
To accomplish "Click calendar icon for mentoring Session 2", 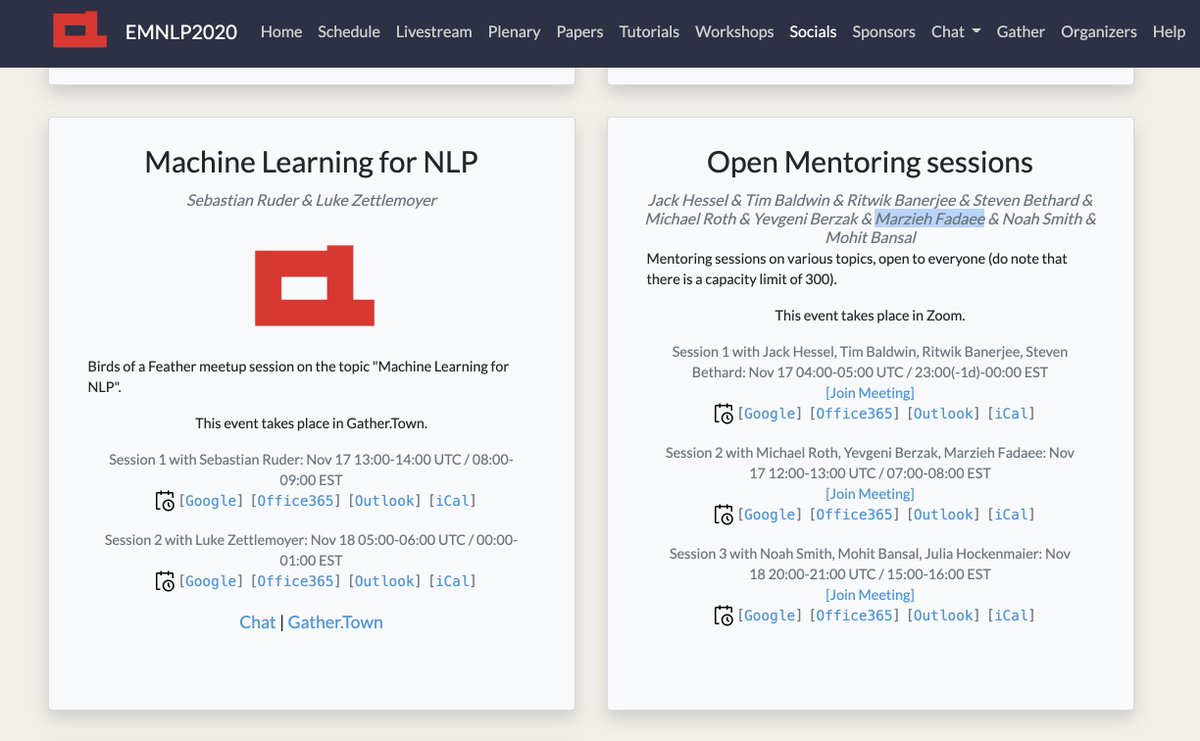I will tap(723, 514).
